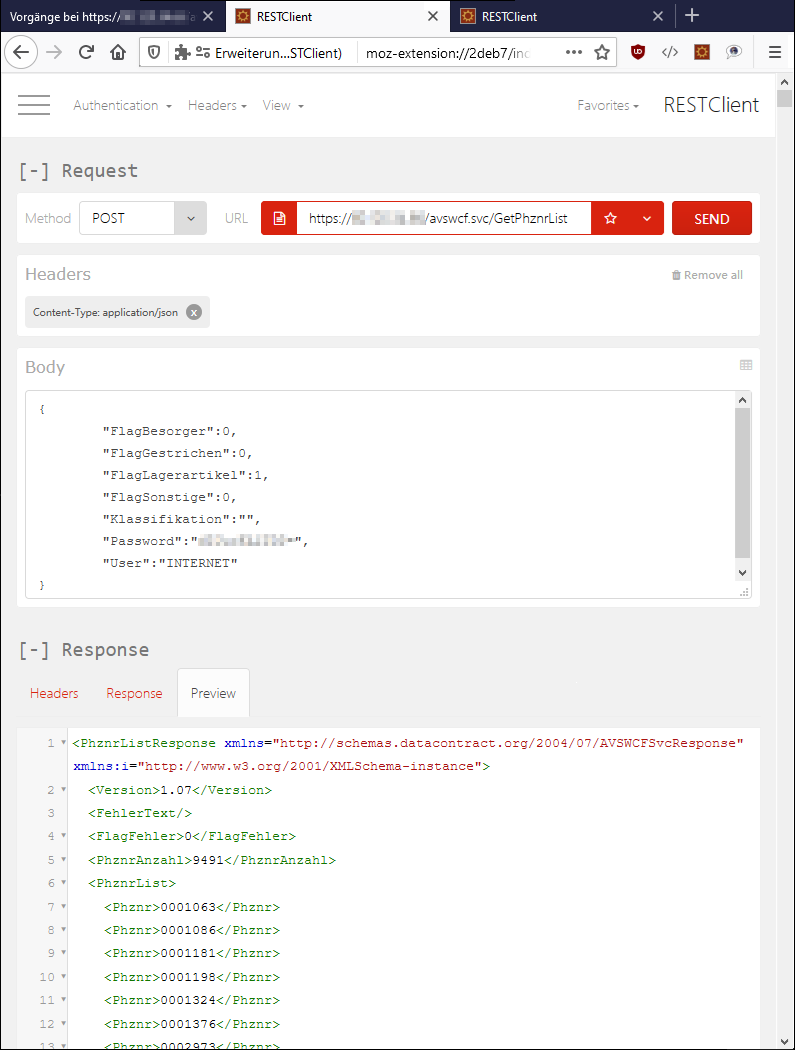Viewport: 795px width, 1050px height.
Task: Open the Headers menu in RESTClient
Action: pyautogui.click(x=216, y=104)
